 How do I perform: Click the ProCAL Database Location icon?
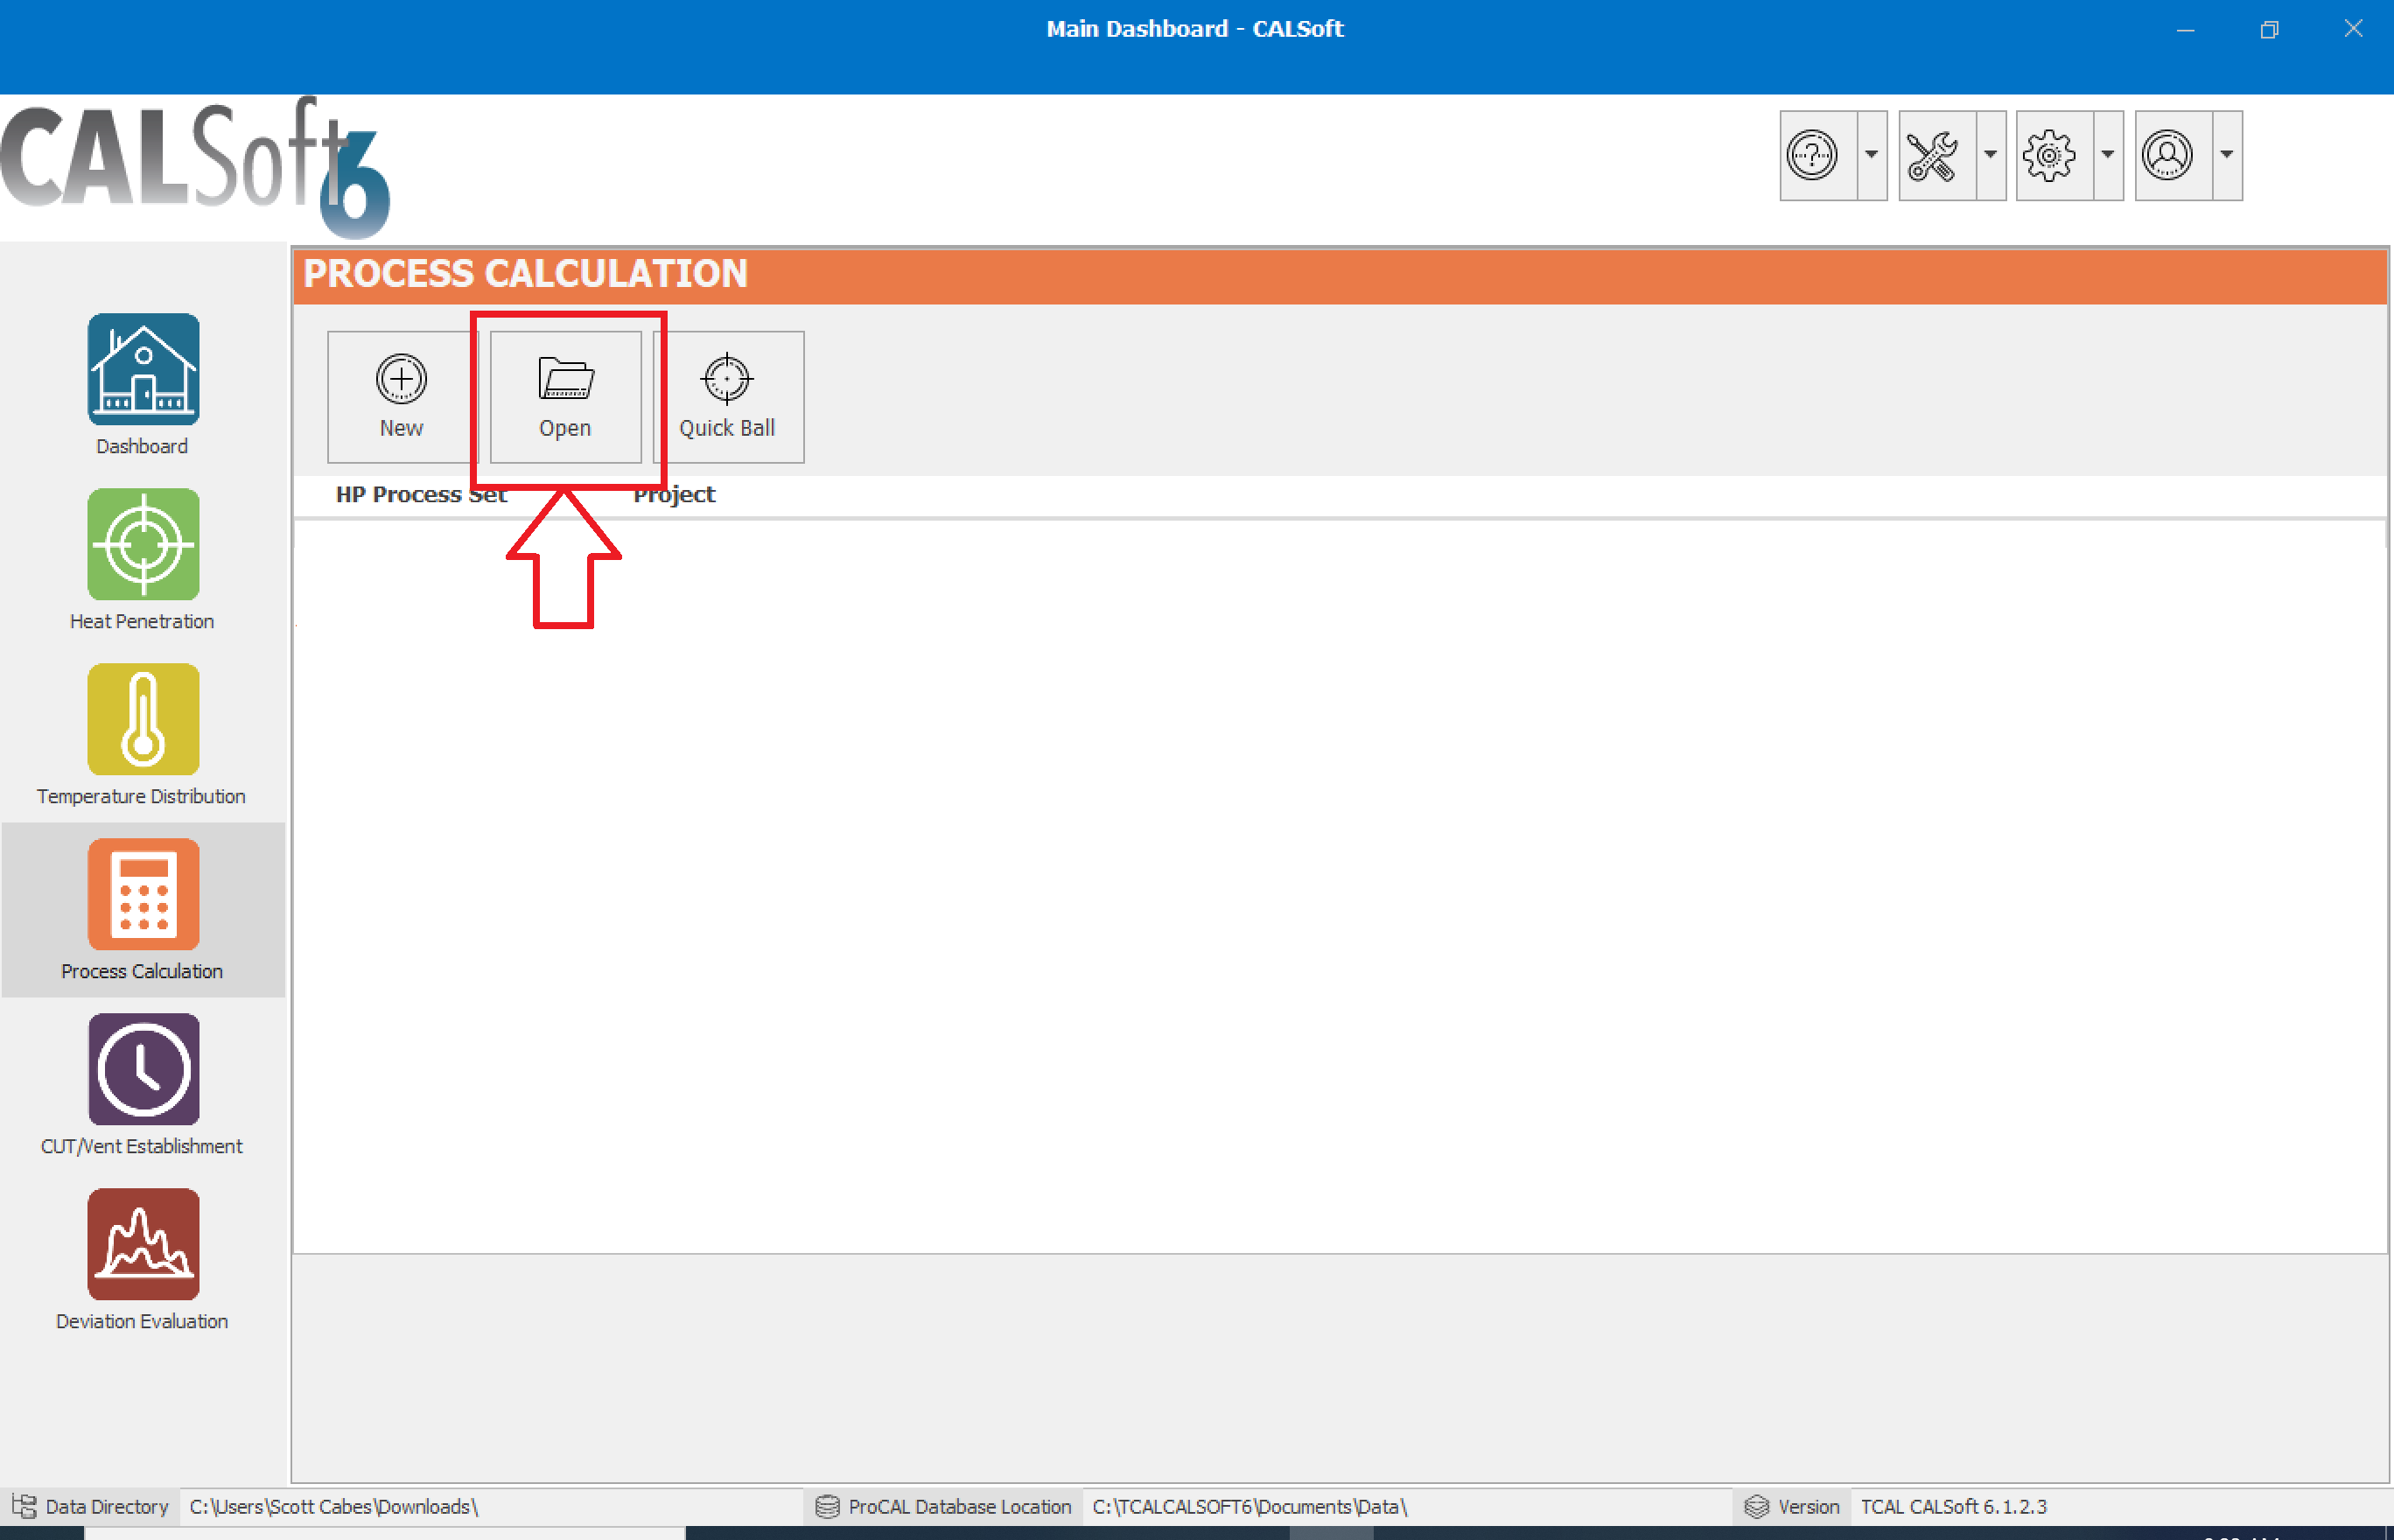pos(826,1507)
